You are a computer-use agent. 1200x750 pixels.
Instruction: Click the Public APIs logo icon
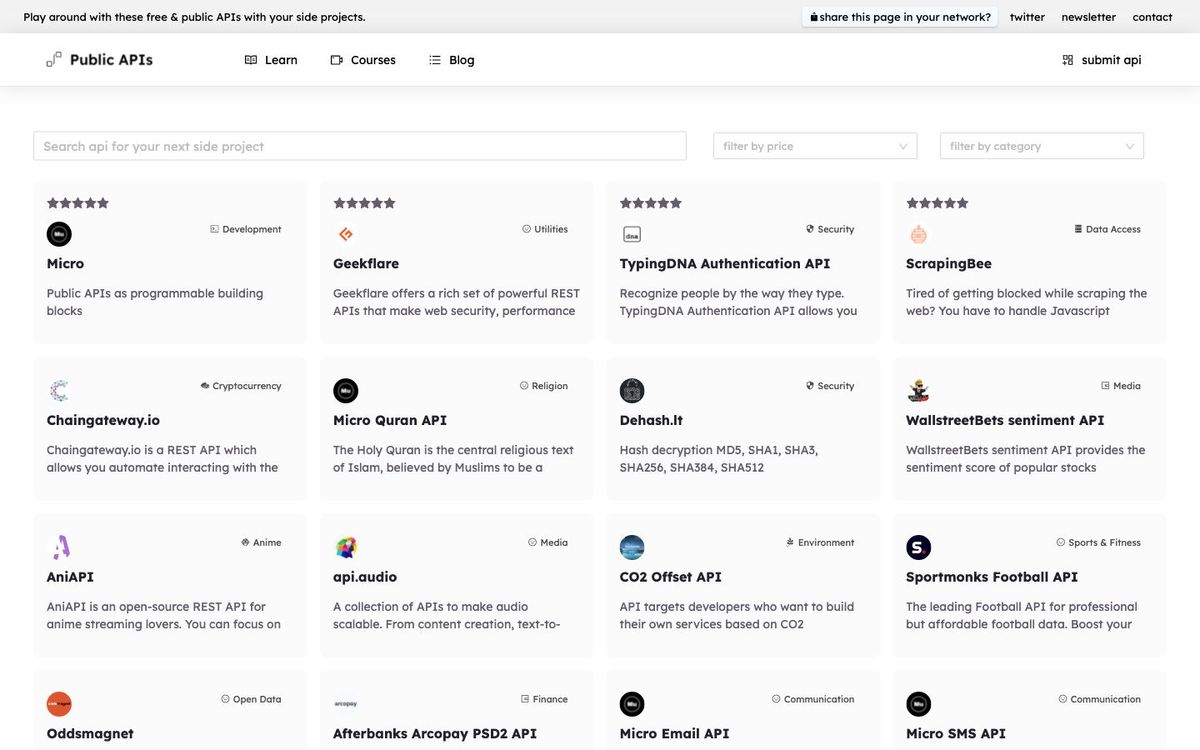(54, 60)
